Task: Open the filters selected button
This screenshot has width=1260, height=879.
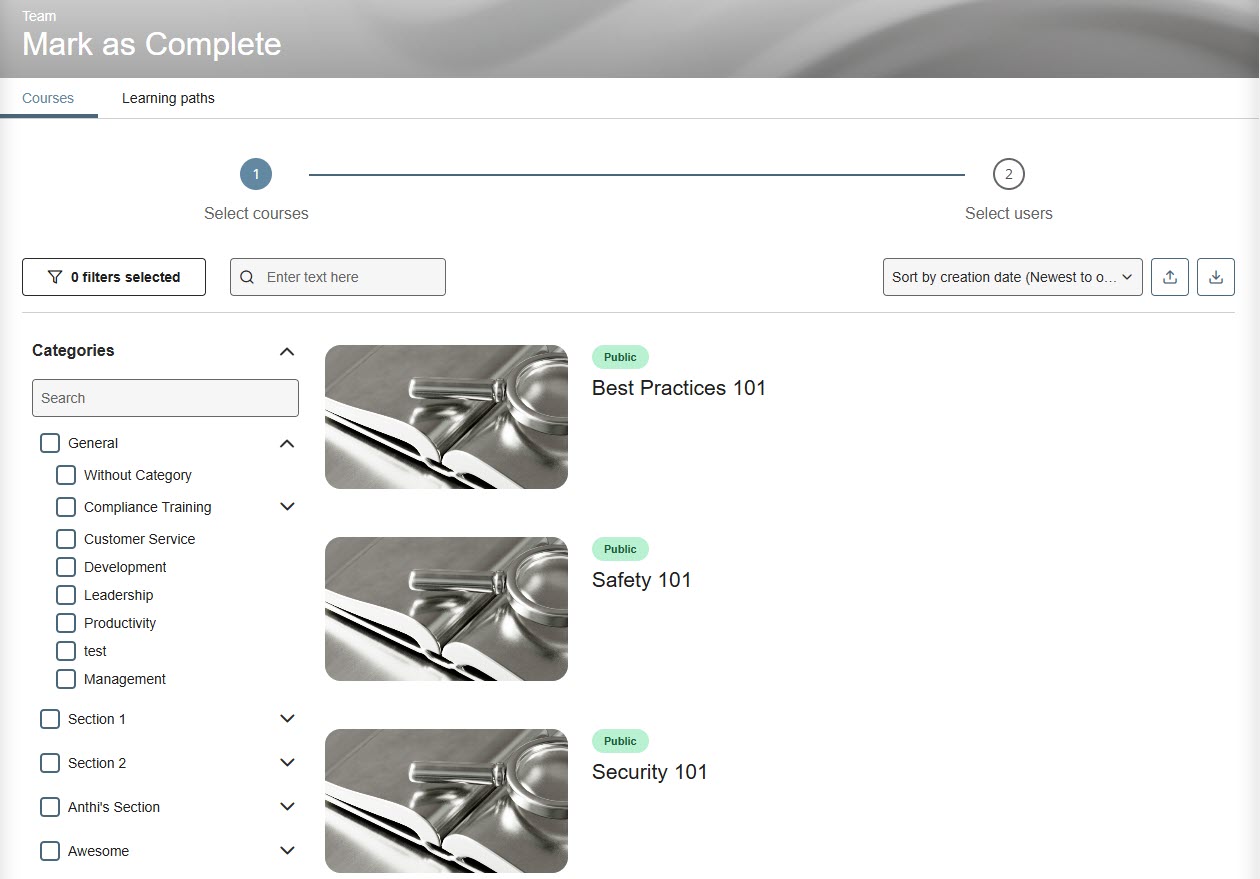Action: pyautogui.click(x=114, y=277)
